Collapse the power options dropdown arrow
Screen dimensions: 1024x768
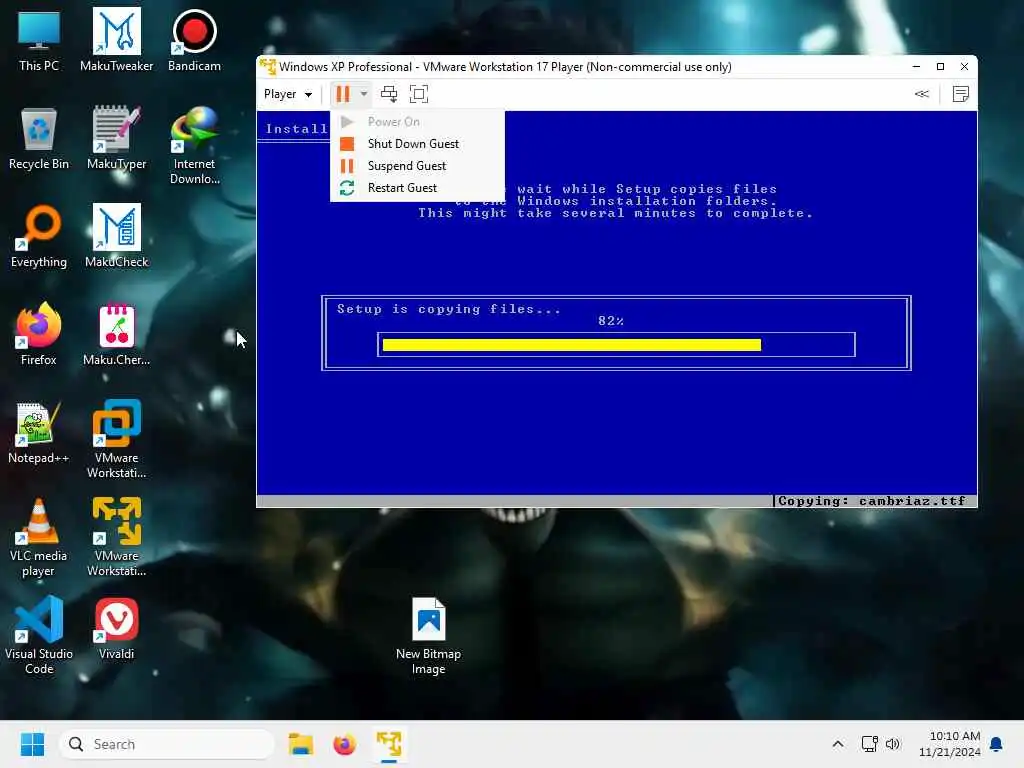(364, 94)
